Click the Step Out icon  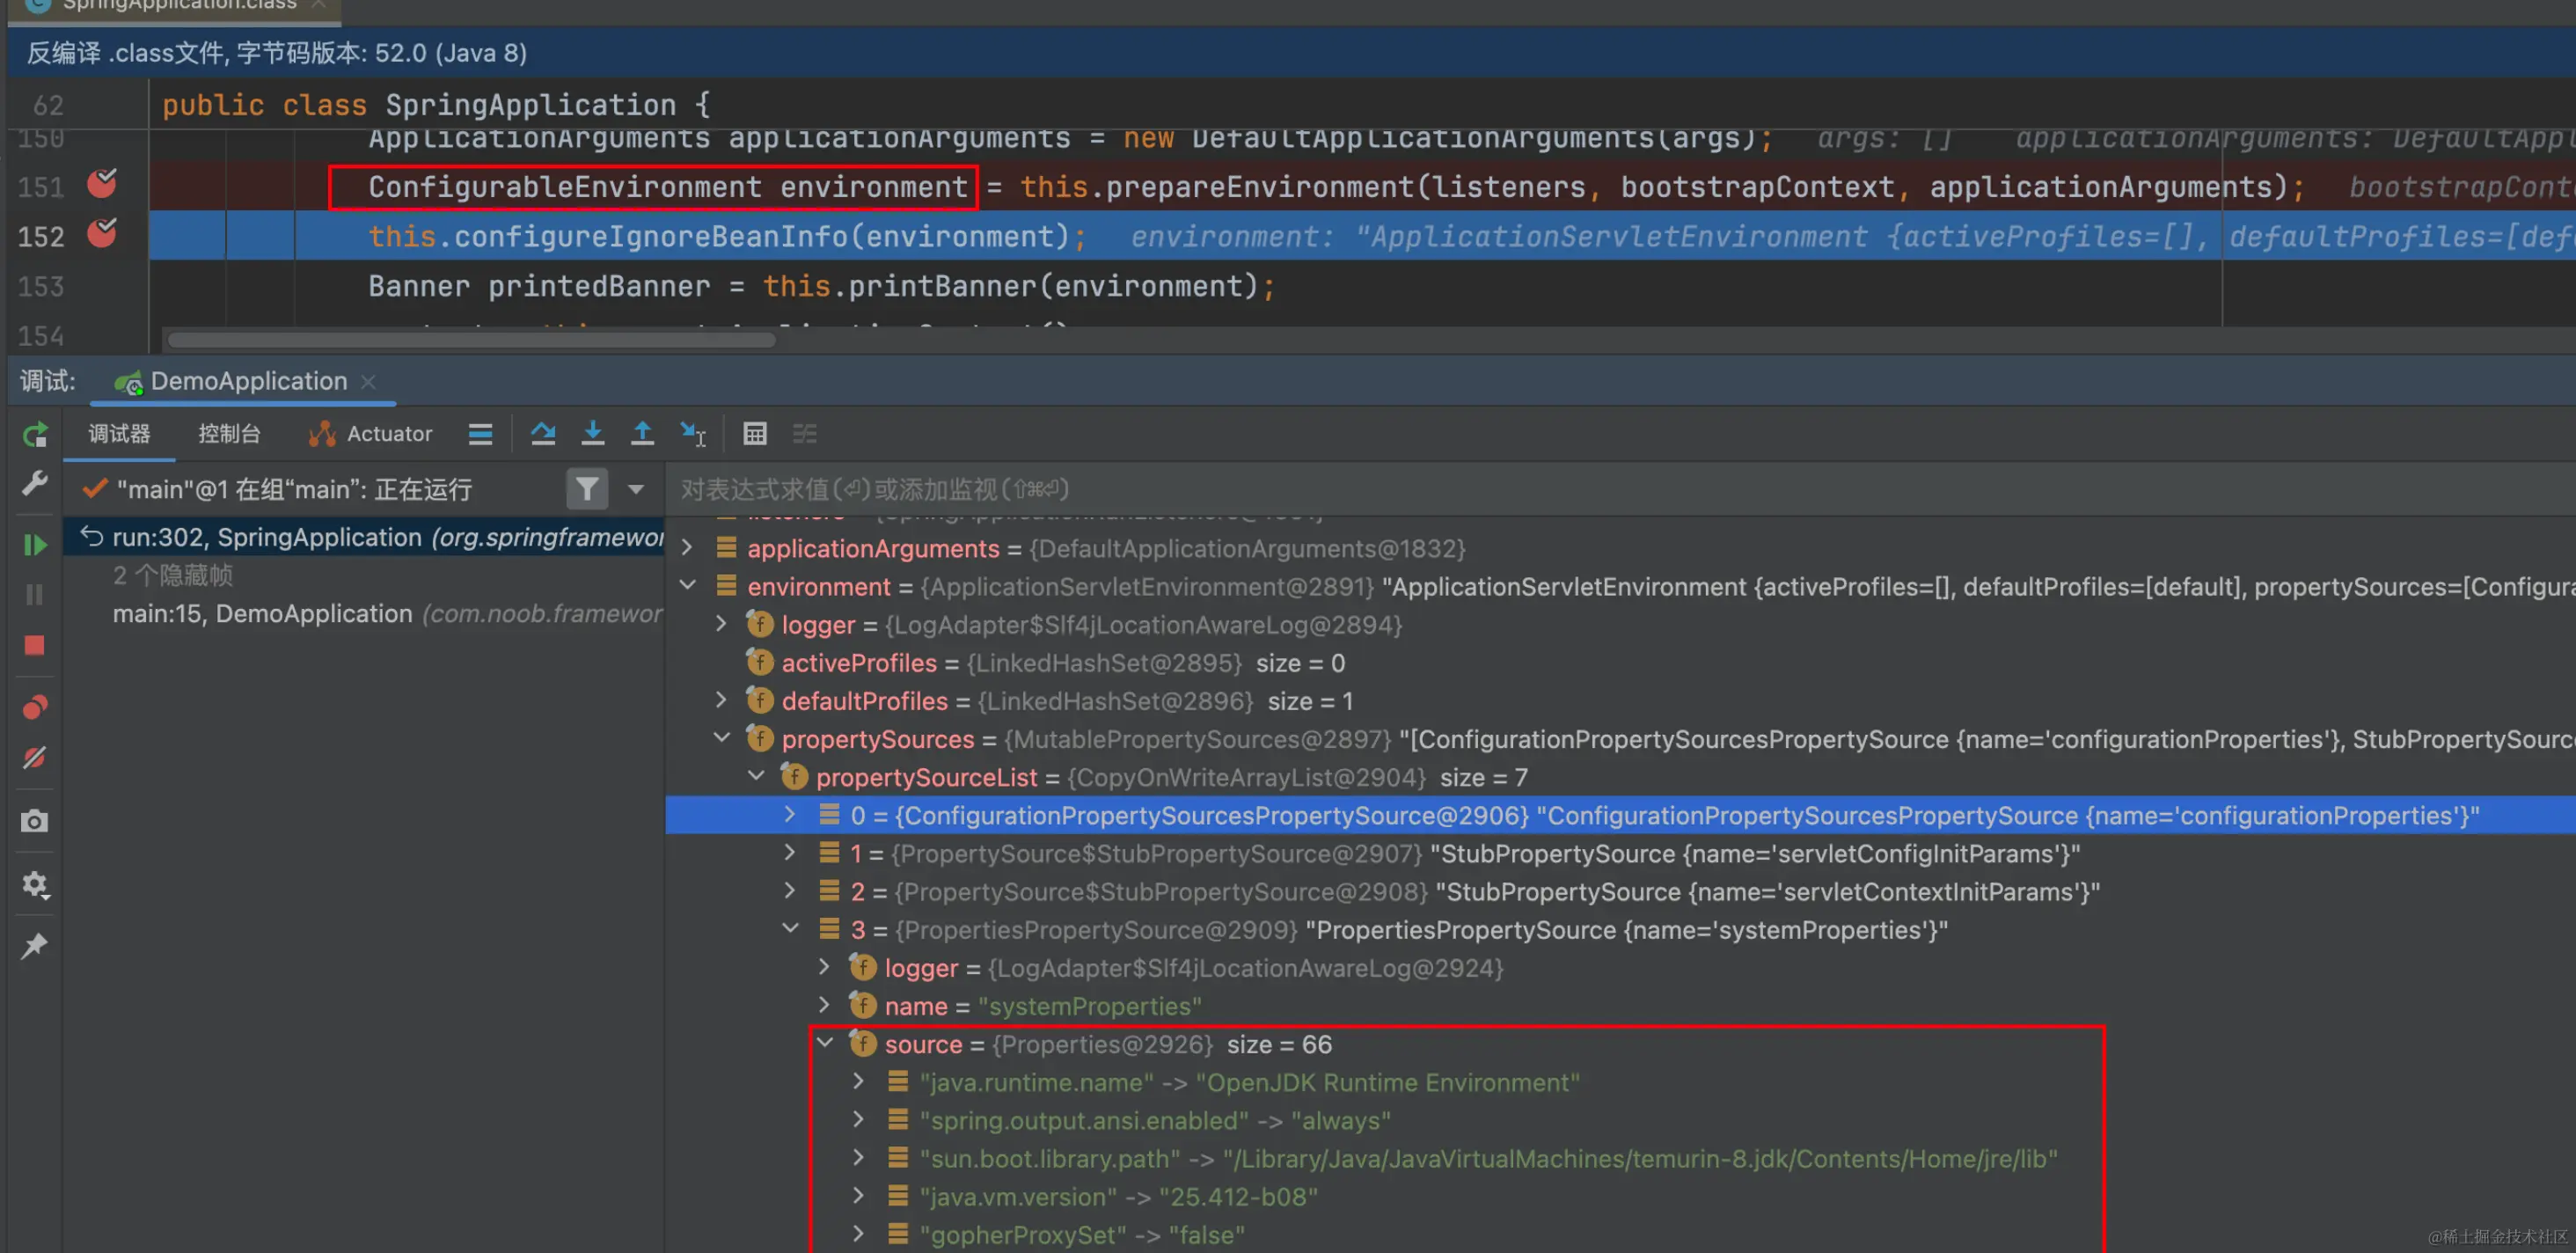643,434
